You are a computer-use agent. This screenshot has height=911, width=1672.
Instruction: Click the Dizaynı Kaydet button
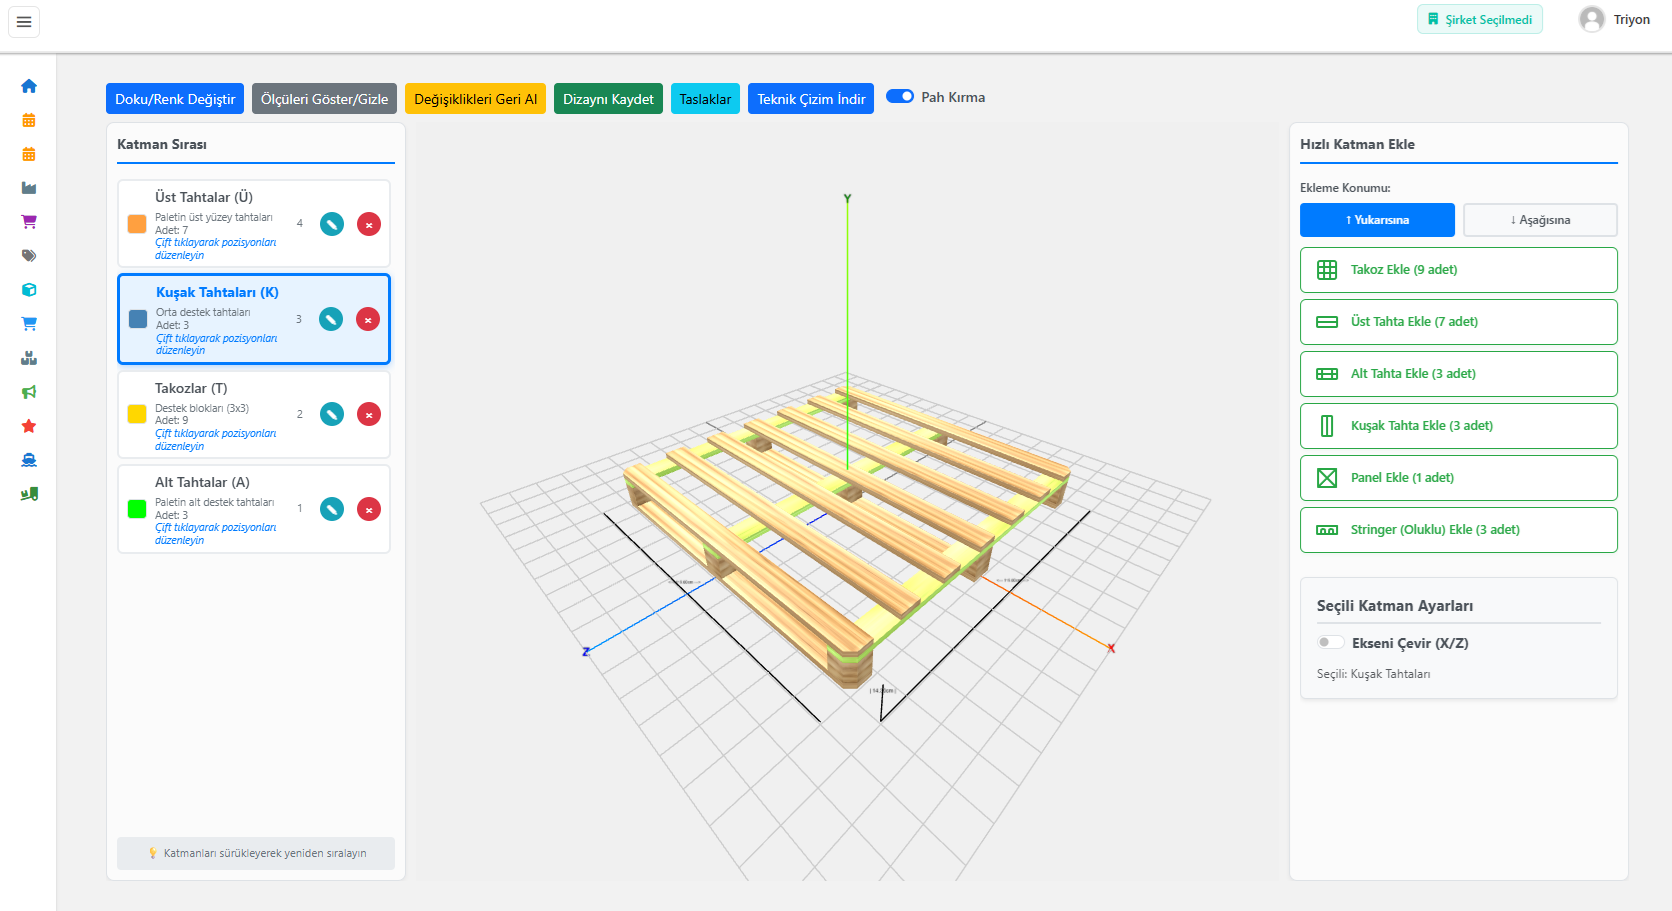607,98
